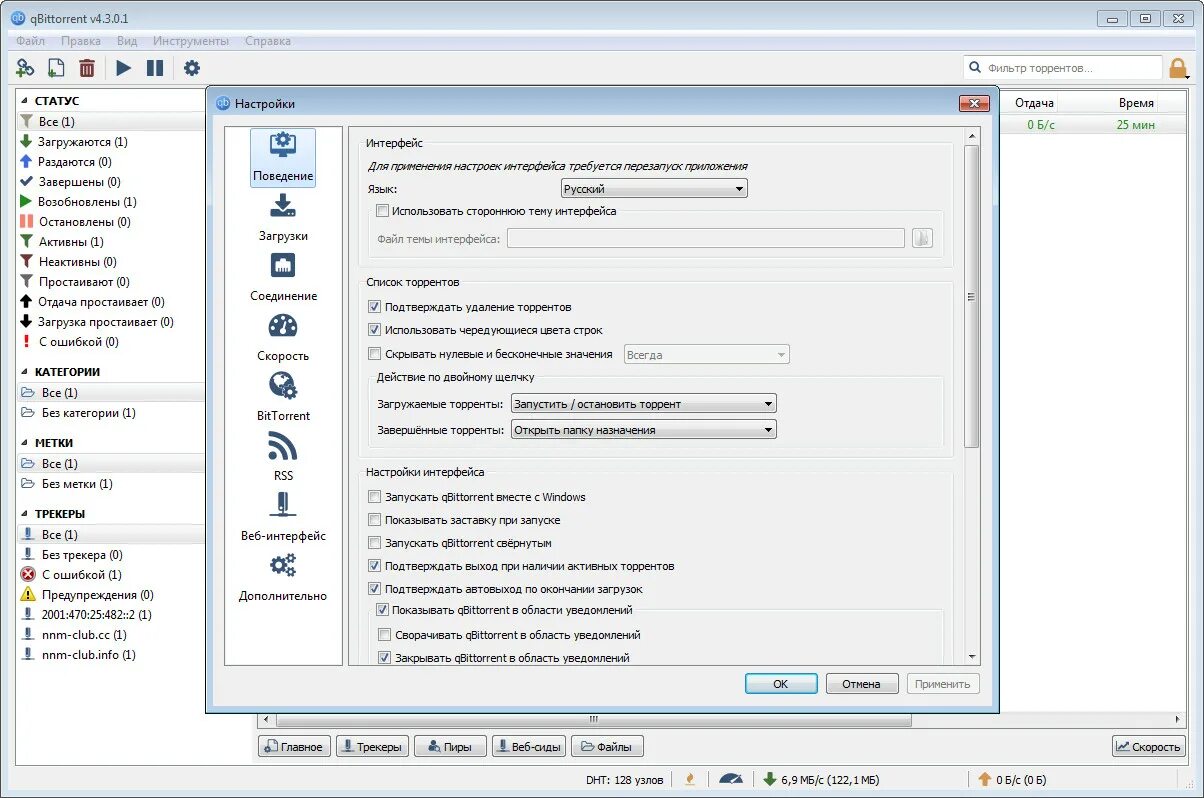
Task: Toggle Подтверждать автовыход по окончании загрузок
Action: (x=375, y=589)
